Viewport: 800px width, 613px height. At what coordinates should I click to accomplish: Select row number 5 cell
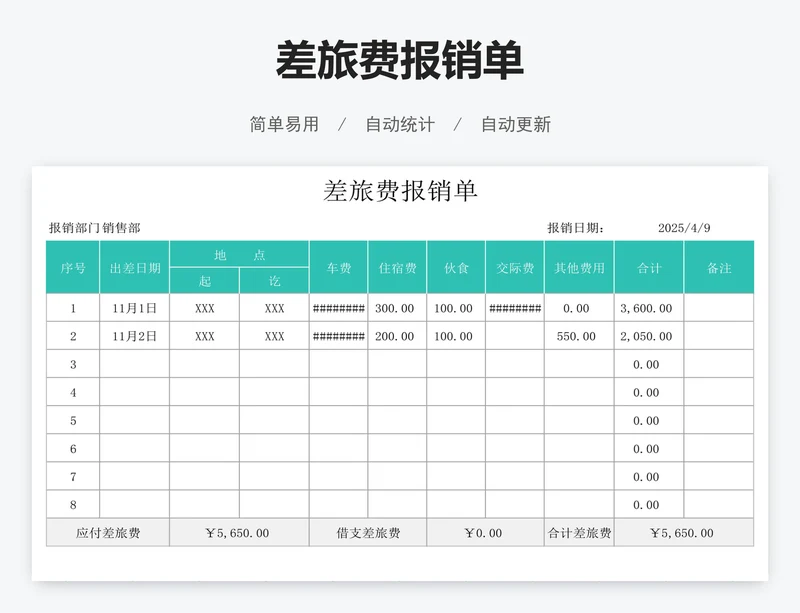[73, 420]
